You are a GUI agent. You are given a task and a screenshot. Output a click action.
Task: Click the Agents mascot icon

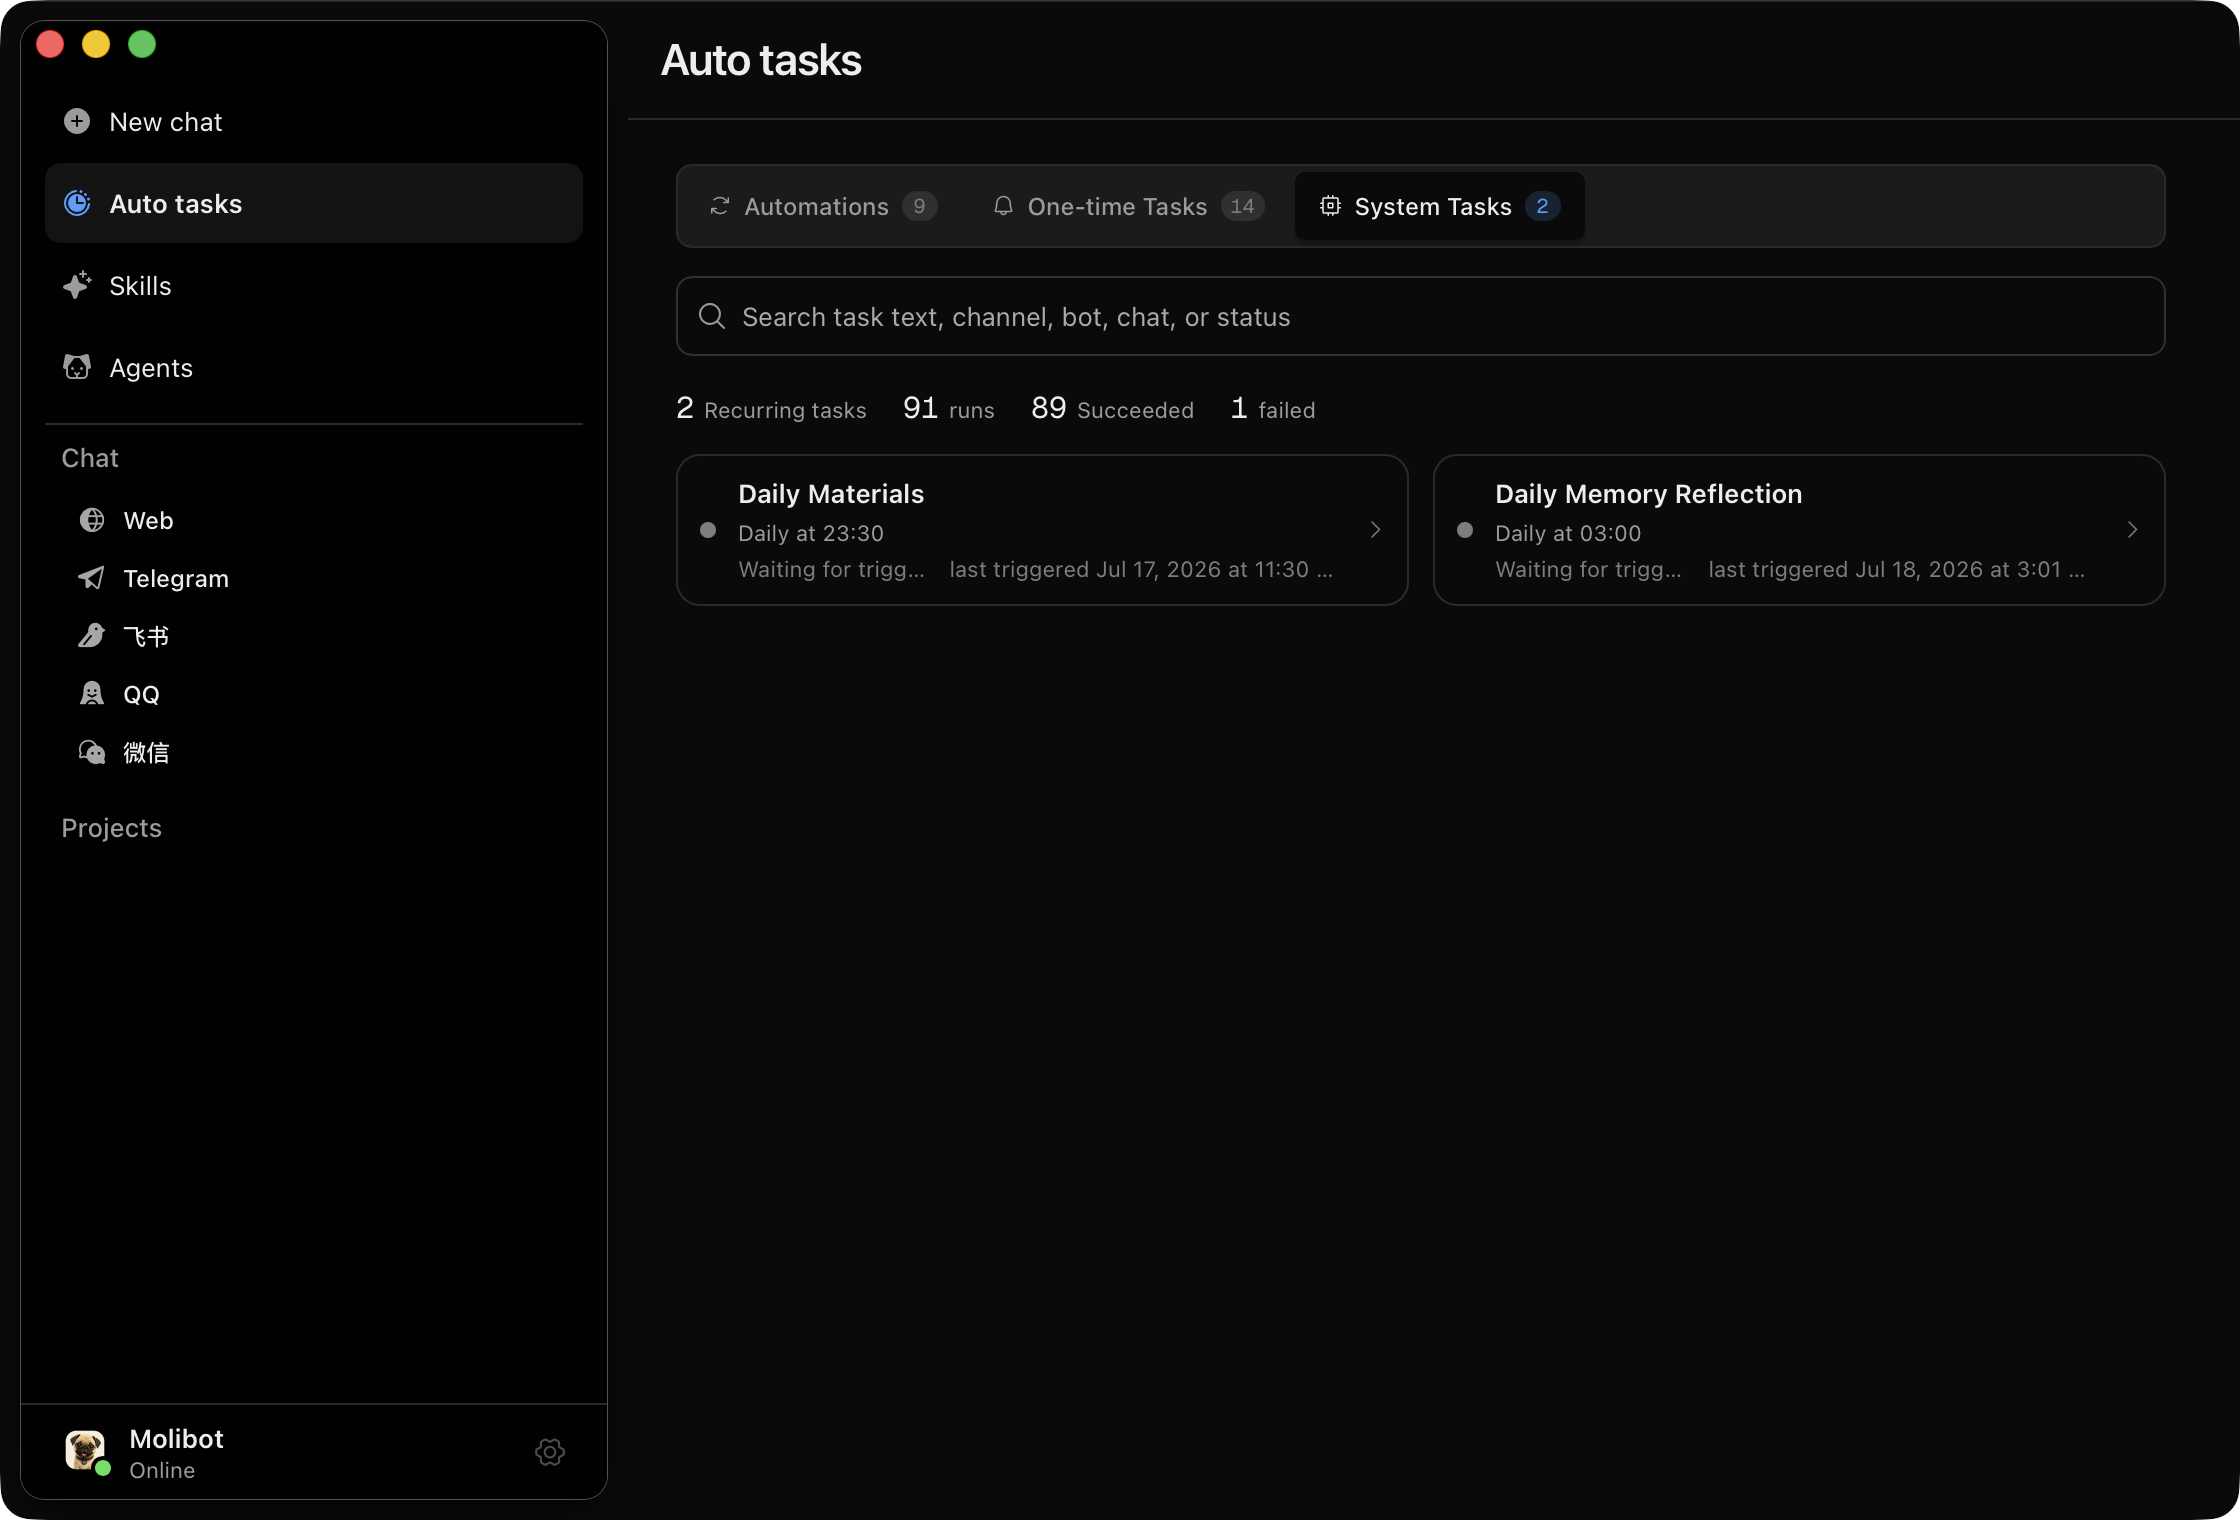click(x=77, y=367)
